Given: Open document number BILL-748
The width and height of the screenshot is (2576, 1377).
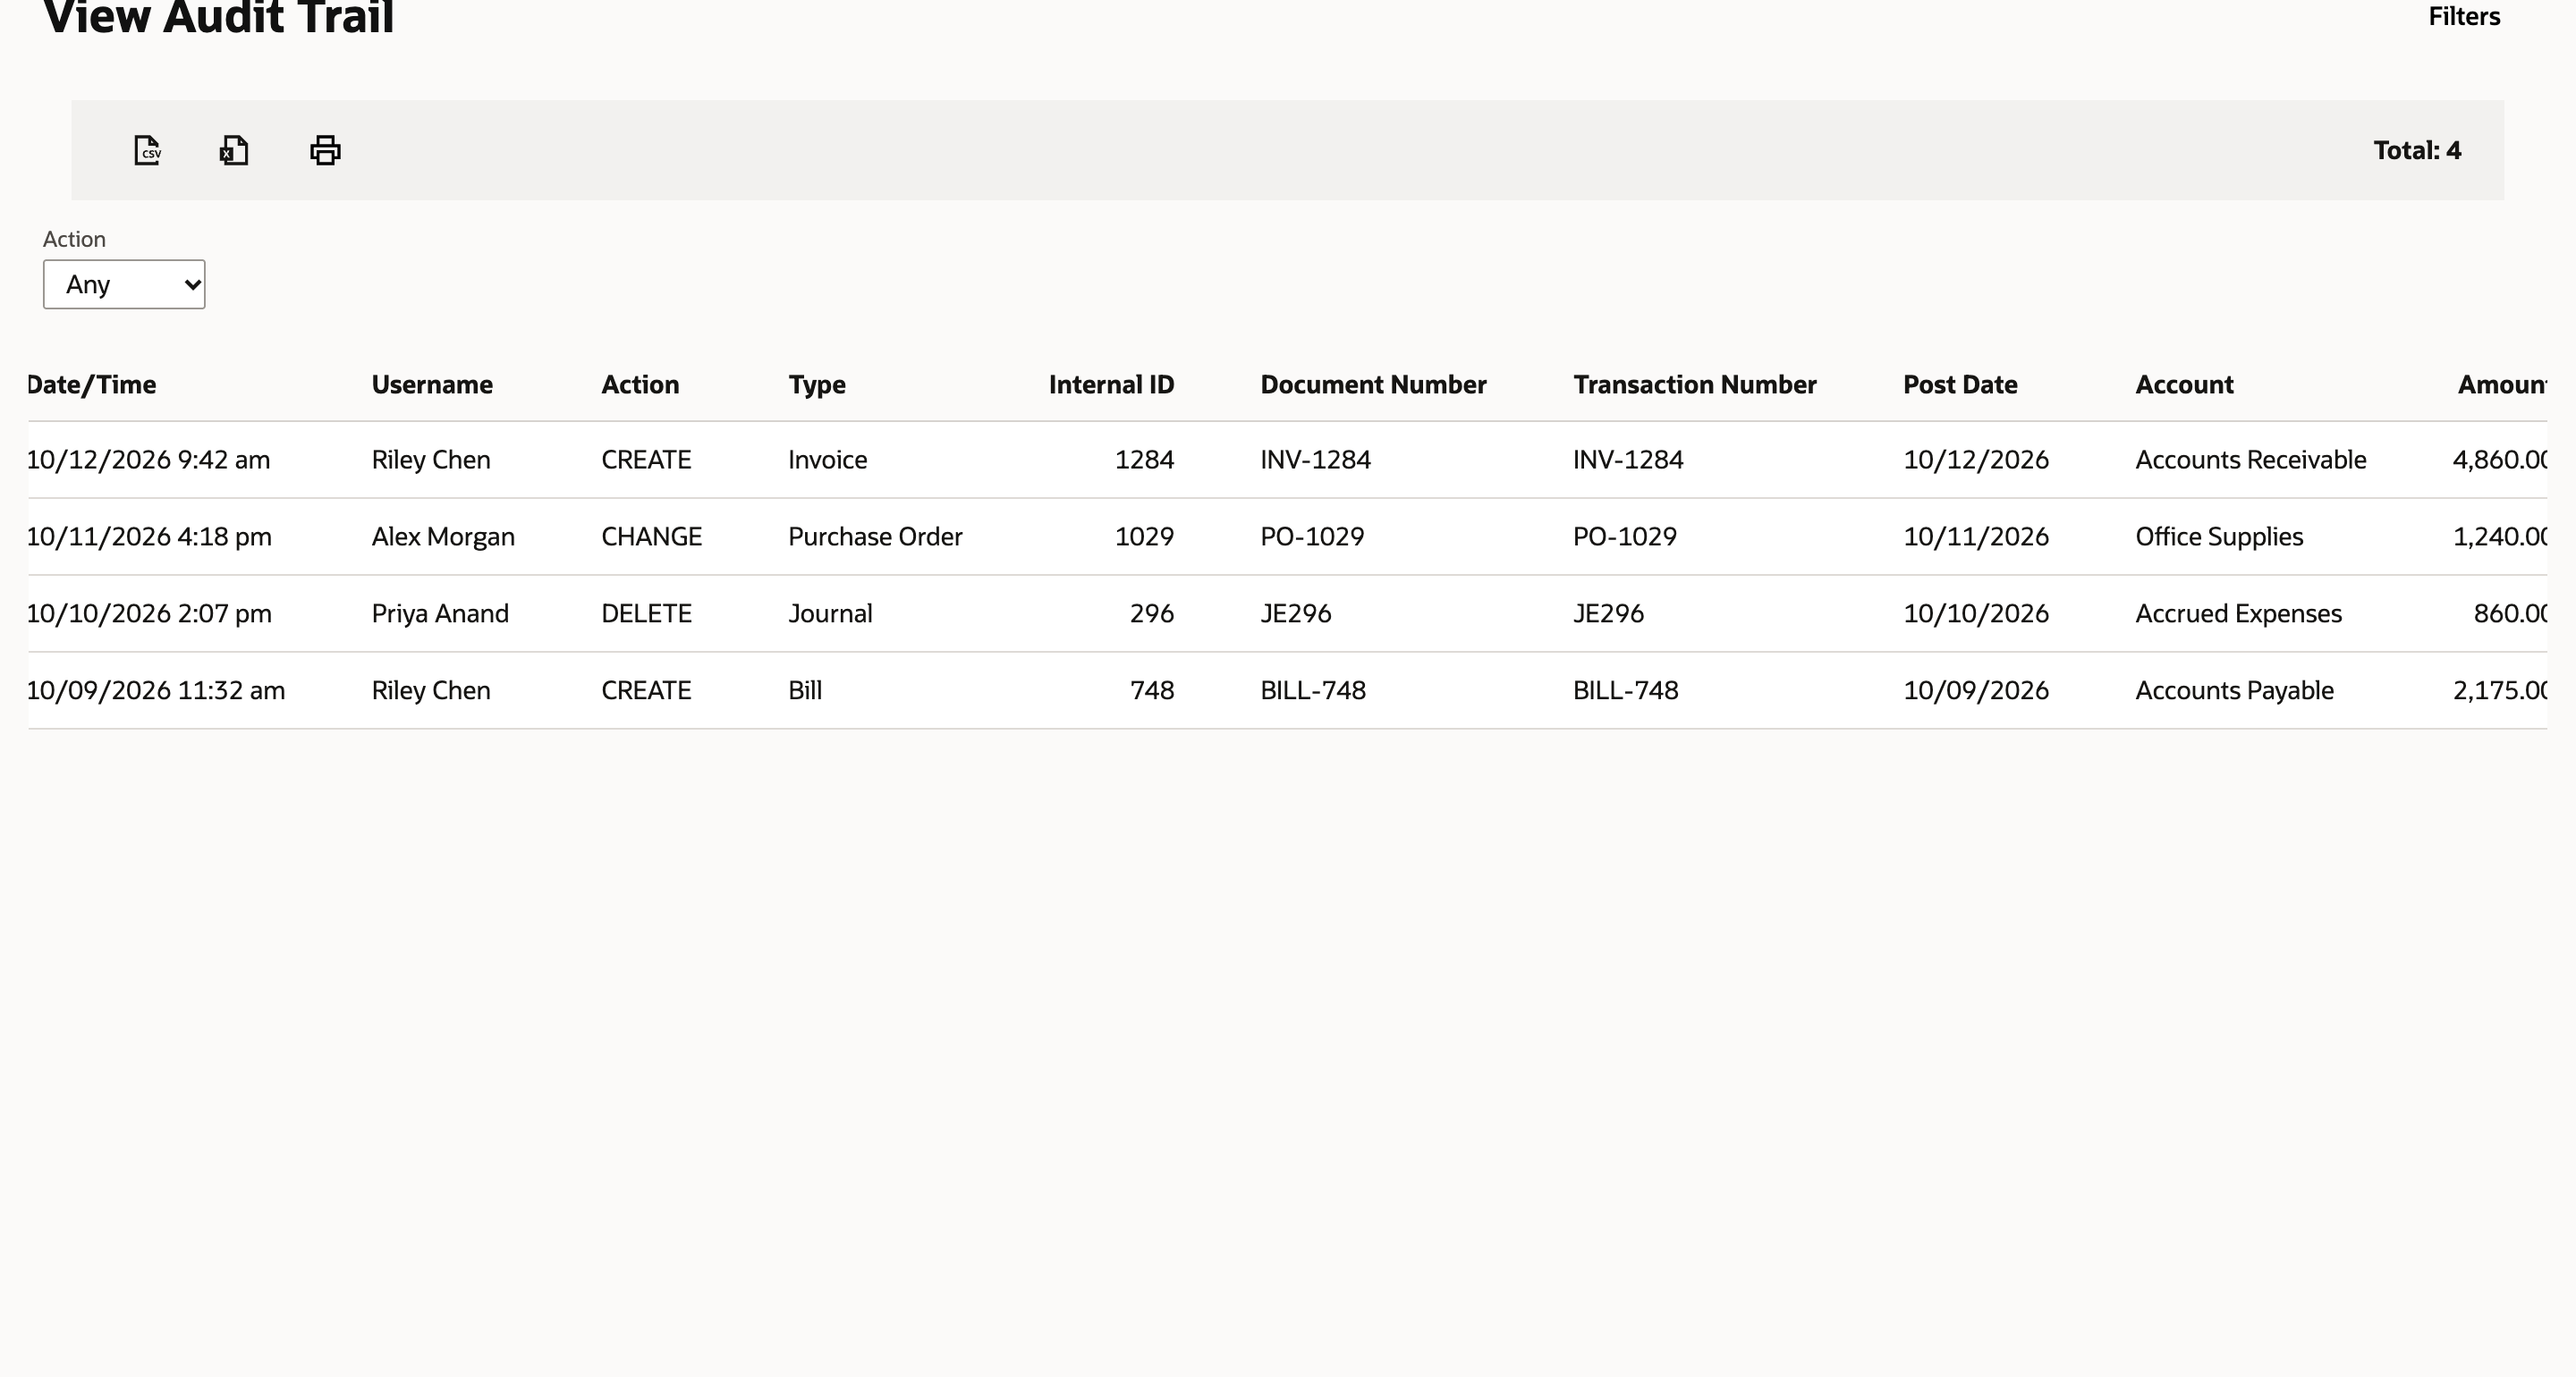Looking at the screenshot, I should 1313,691.
